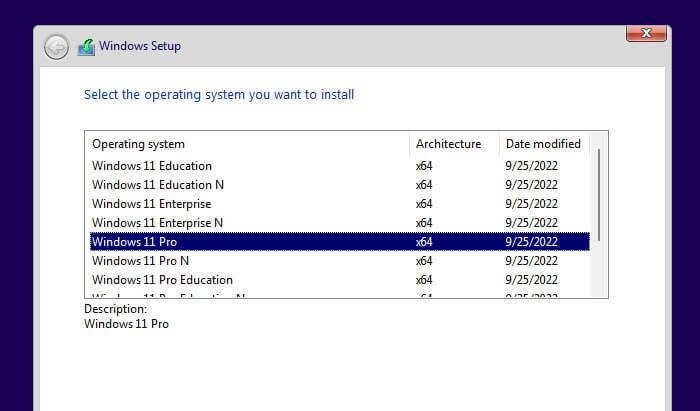Click the Date modified column header

point(545,144)
